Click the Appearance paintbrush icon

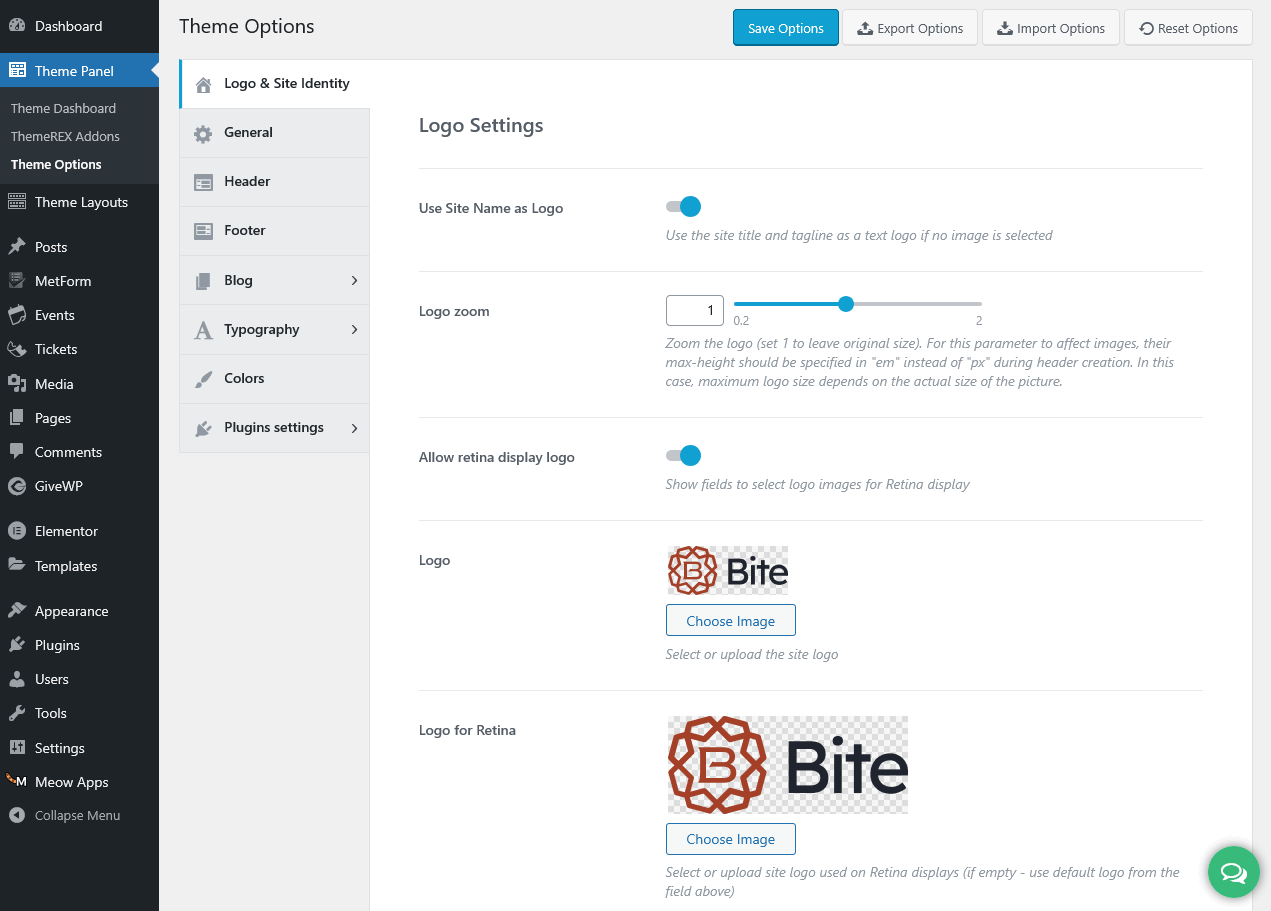(x=17, y=611)
